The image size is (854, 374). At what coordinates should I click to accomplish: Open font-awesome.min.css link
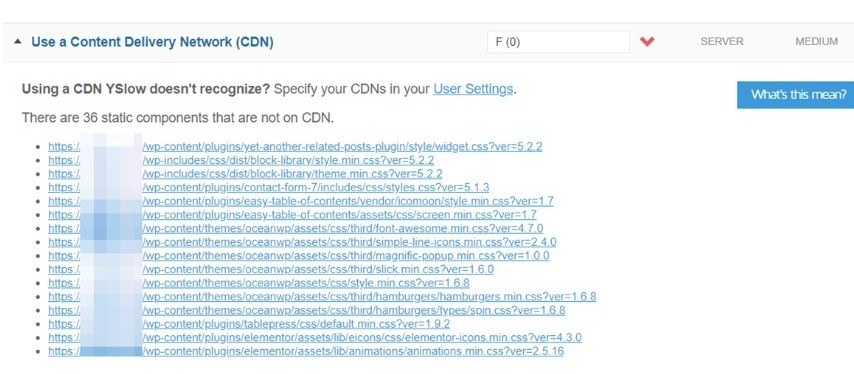[x=295, y=228]
